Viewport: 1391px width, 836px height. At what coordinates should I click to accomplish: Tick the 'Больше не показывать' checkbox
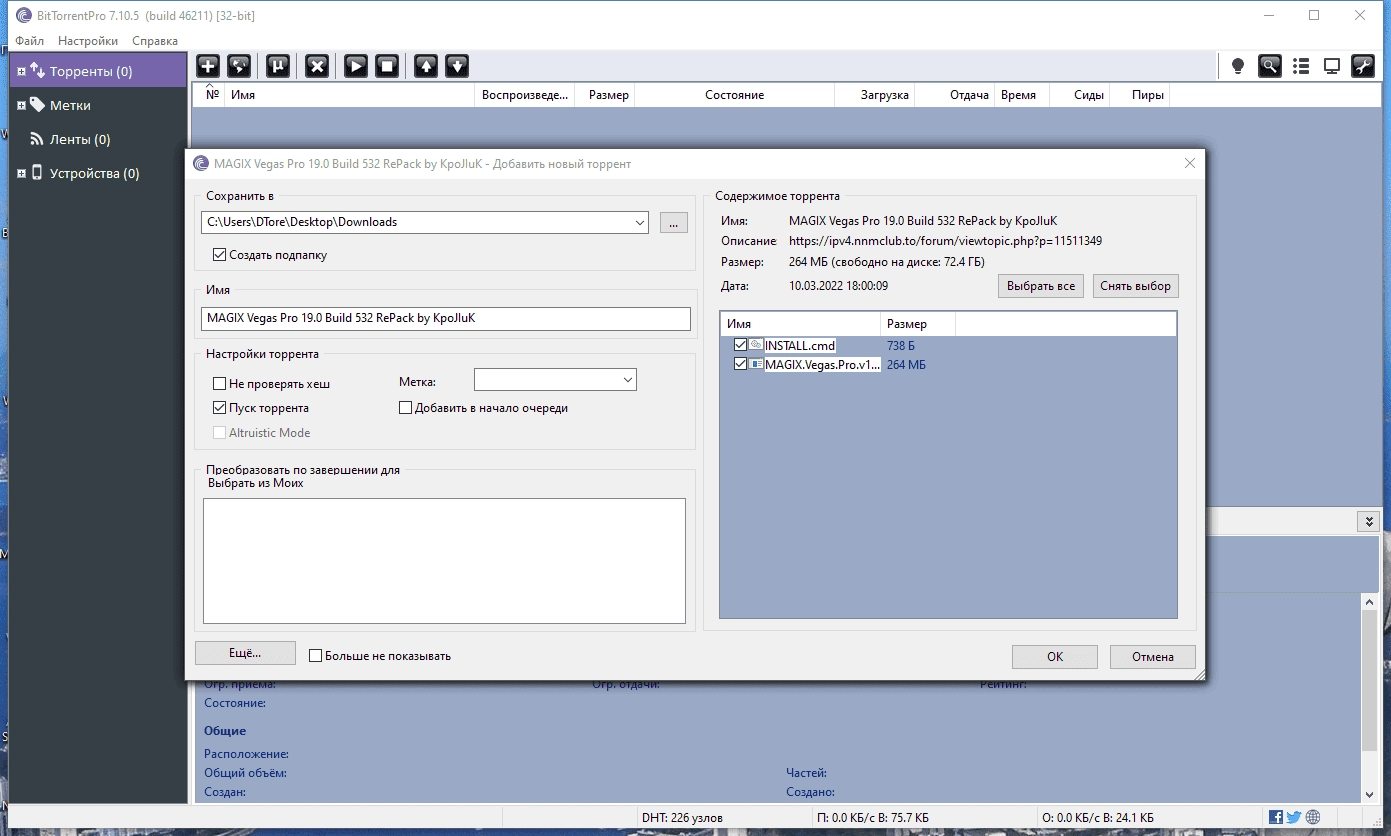[316, 656]
